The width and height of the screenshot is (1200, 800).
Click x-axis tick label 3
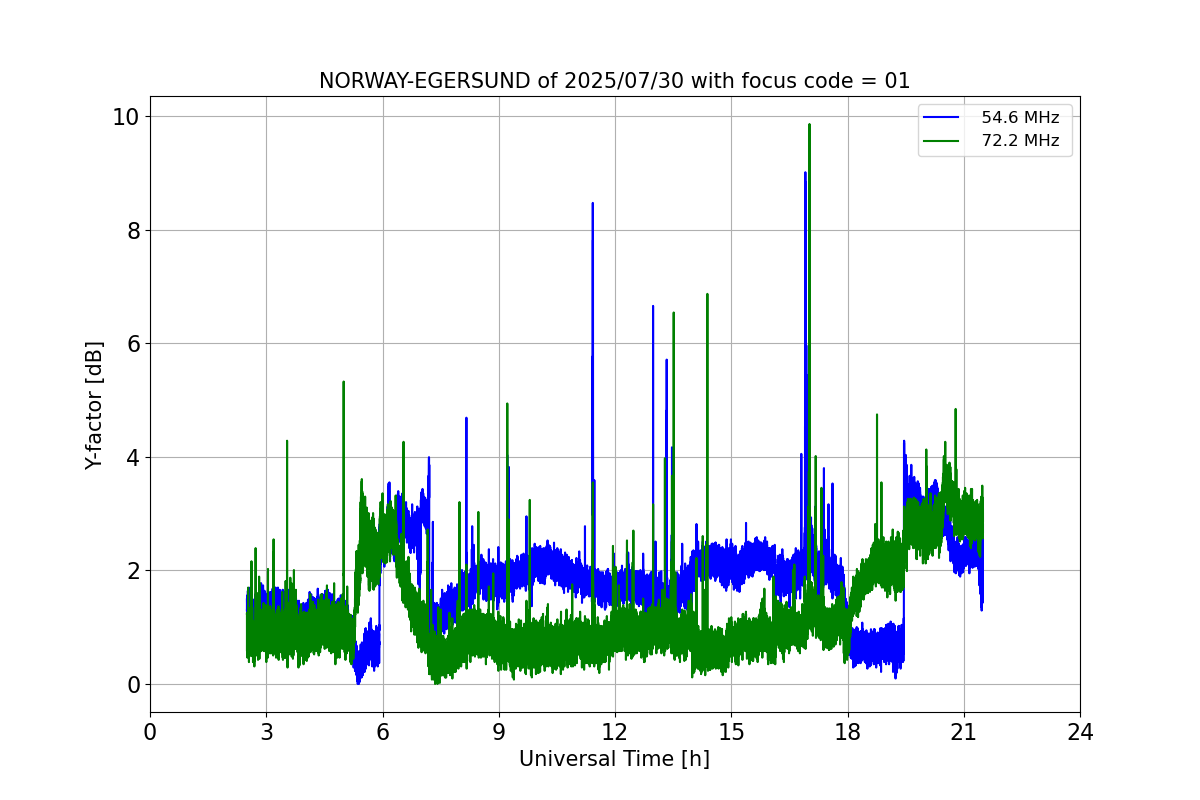266,733
